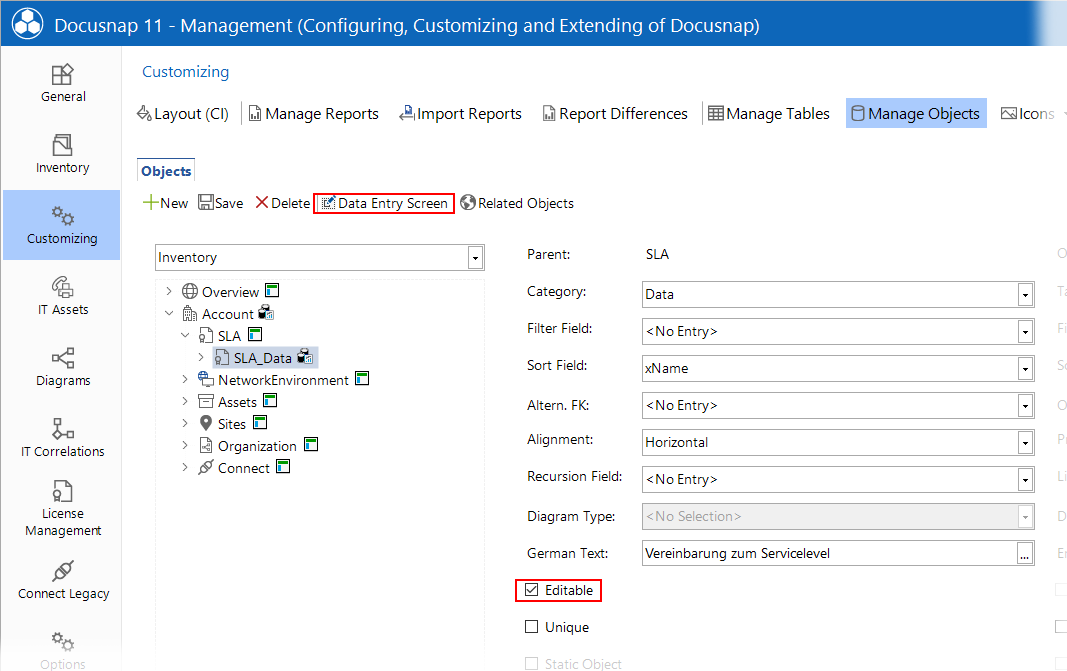Screen dimensions: 1067x671
Task: Click the Data Entry Screen button
Action: click(x=384, y=203)
